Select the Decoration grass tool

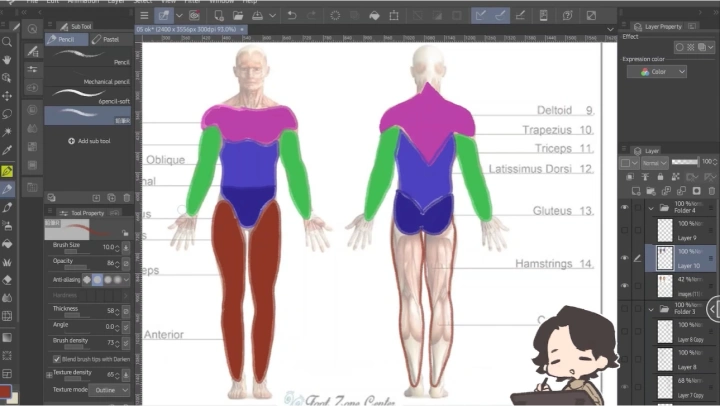pos(7,262)
